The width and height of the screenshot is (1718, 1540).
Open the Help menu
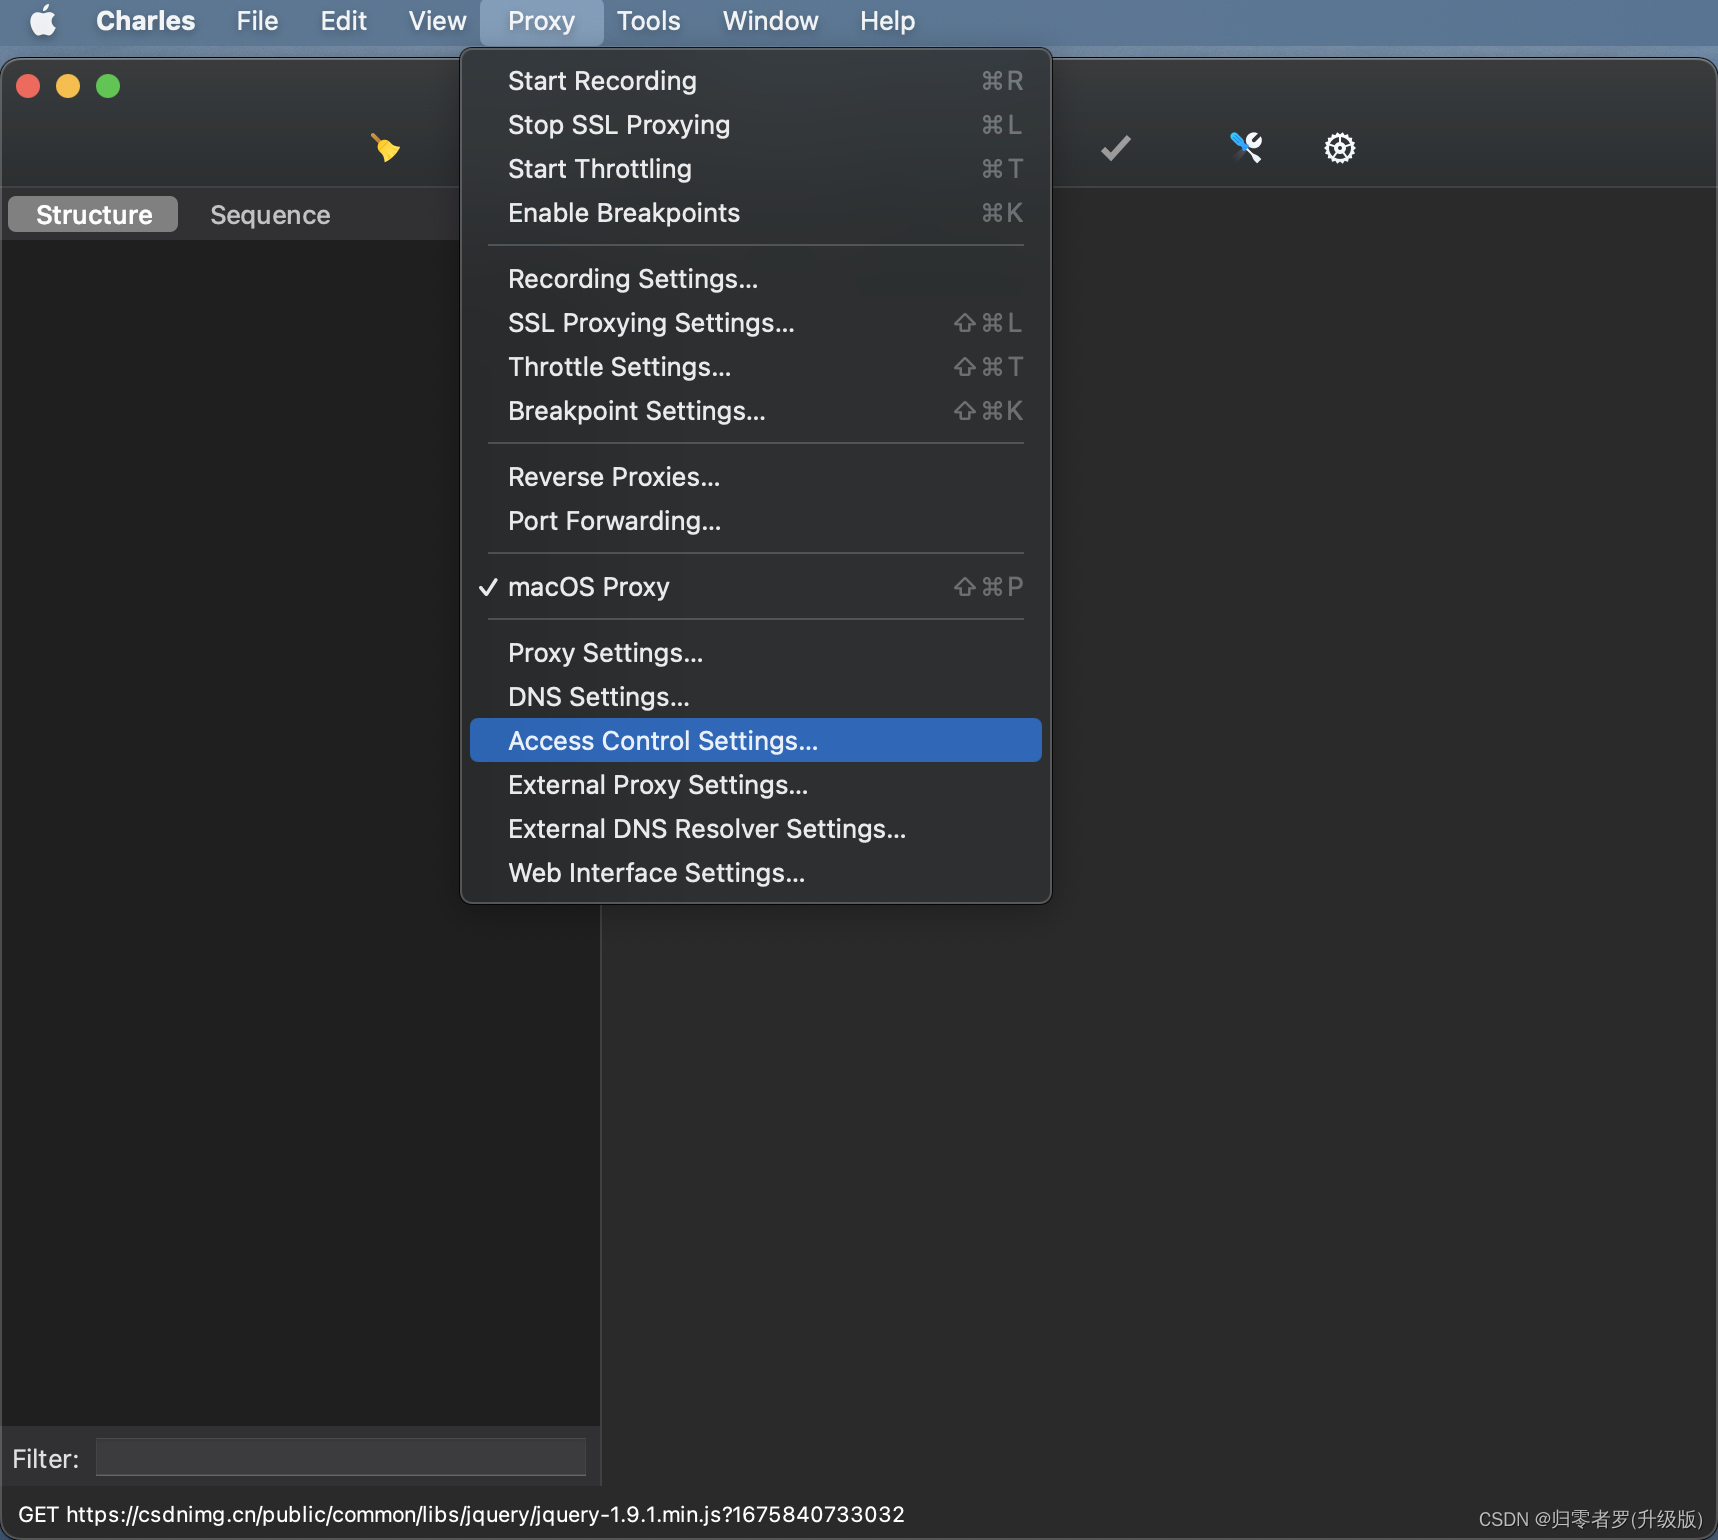(x=887, y=21)
